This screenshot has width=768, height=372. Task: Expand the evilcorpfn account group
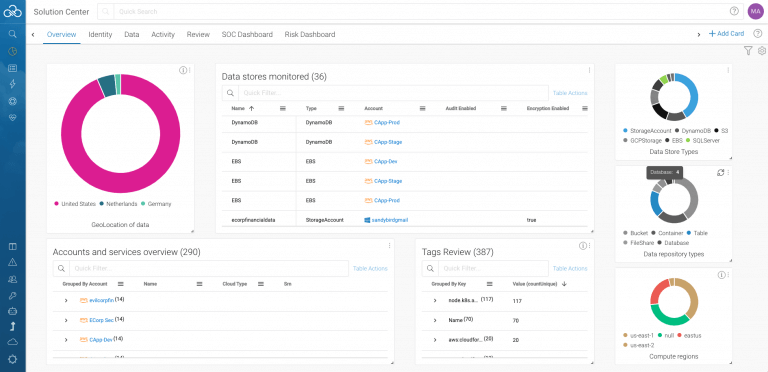(x=66, y=300)
